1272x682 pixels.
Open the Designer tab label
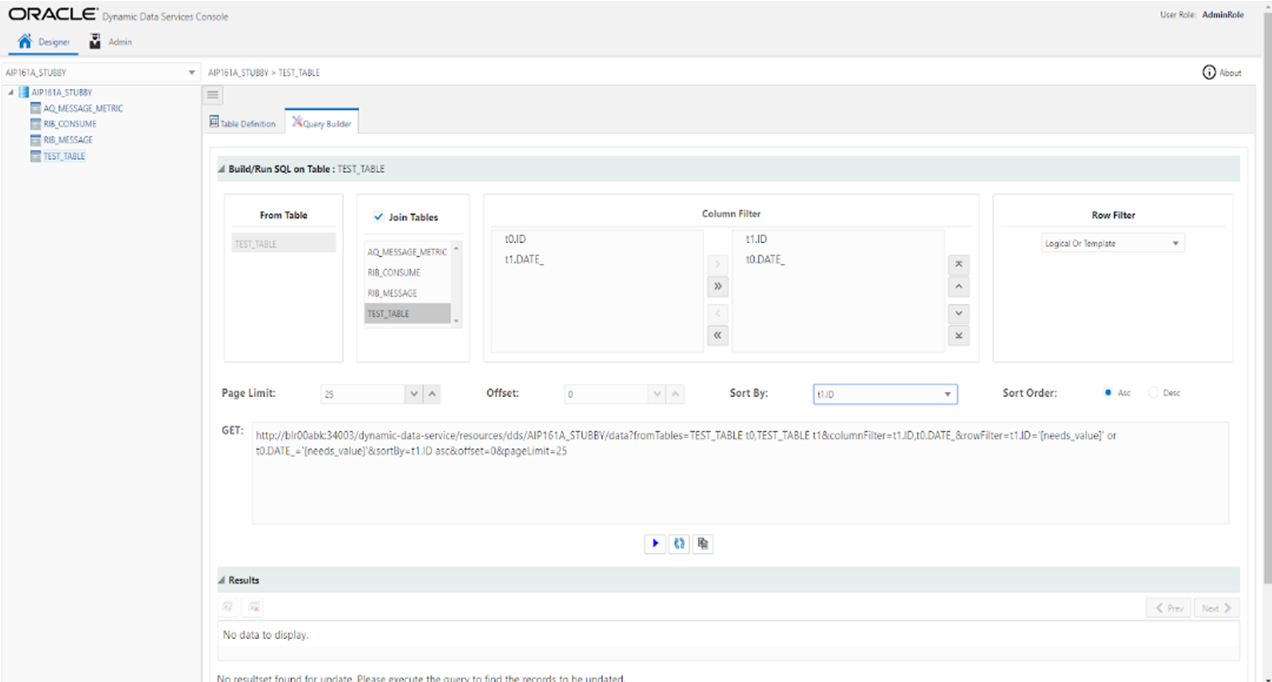pyautogui.click(x=54, y=42)
